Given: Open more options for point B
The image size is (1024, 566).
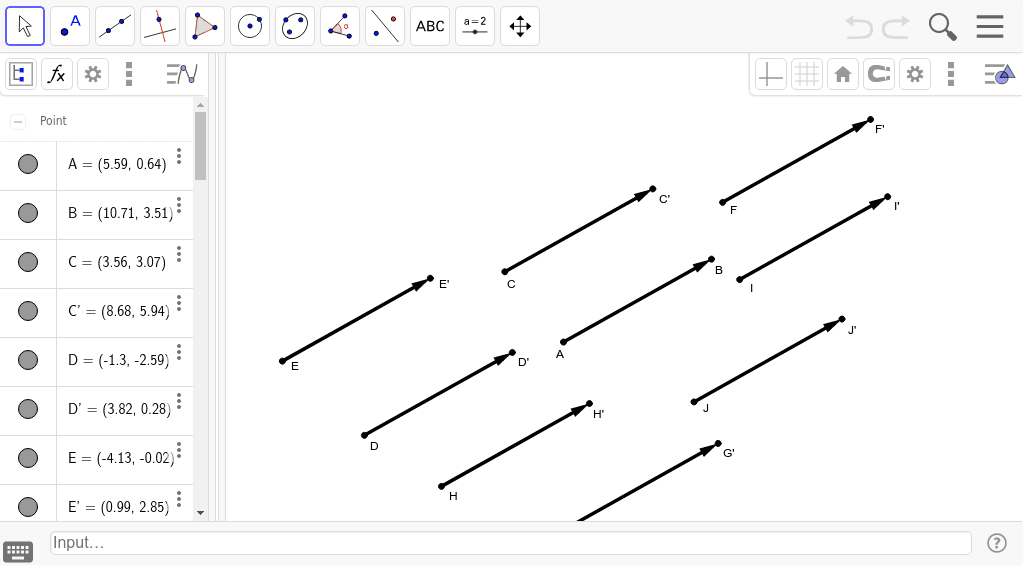Looking at the screenshot, I should click(x=179, y=205).
